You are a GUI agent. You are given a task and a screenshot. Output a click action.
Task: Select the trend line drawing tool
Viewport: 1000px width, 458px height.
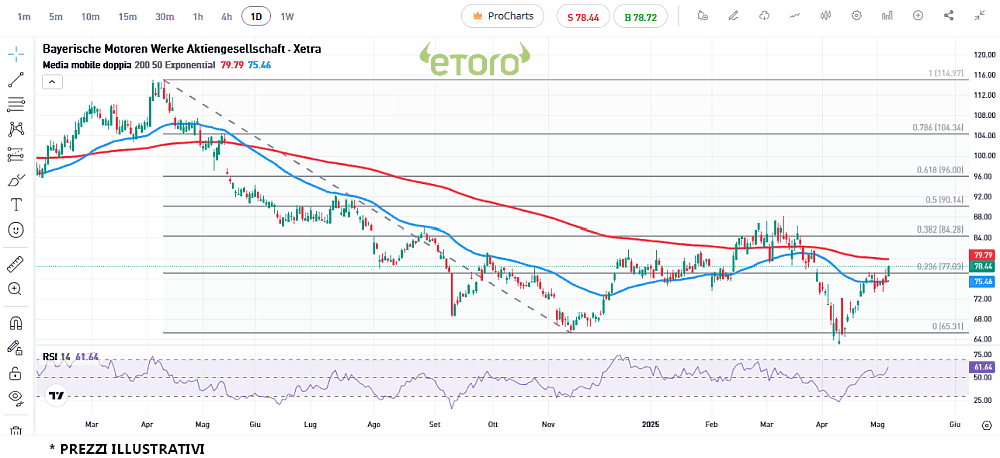[16, 79]
